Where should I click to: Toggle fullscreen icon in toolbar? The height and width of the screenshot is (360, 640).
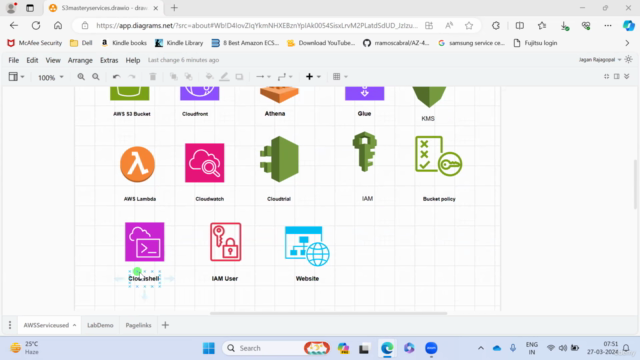pos(607,76)
